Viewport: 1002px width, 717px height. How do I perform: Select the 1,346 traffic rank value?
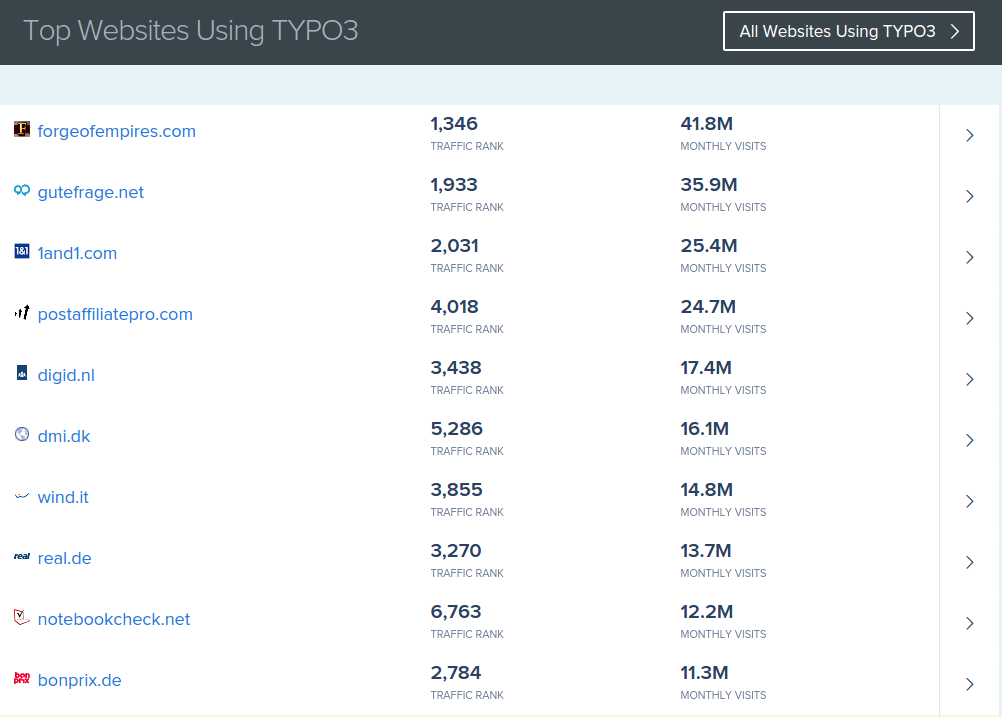tap(454, 124)
